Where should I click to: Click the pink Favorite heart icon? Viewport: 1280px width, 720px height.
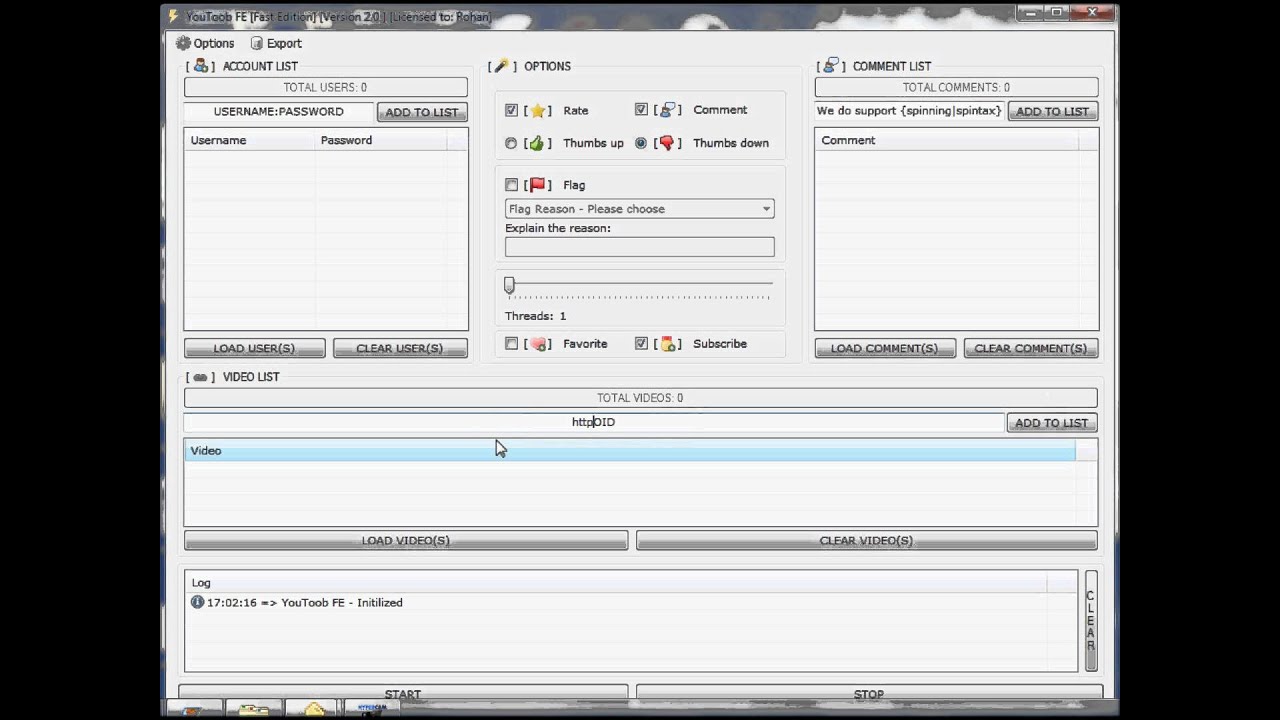539,344
